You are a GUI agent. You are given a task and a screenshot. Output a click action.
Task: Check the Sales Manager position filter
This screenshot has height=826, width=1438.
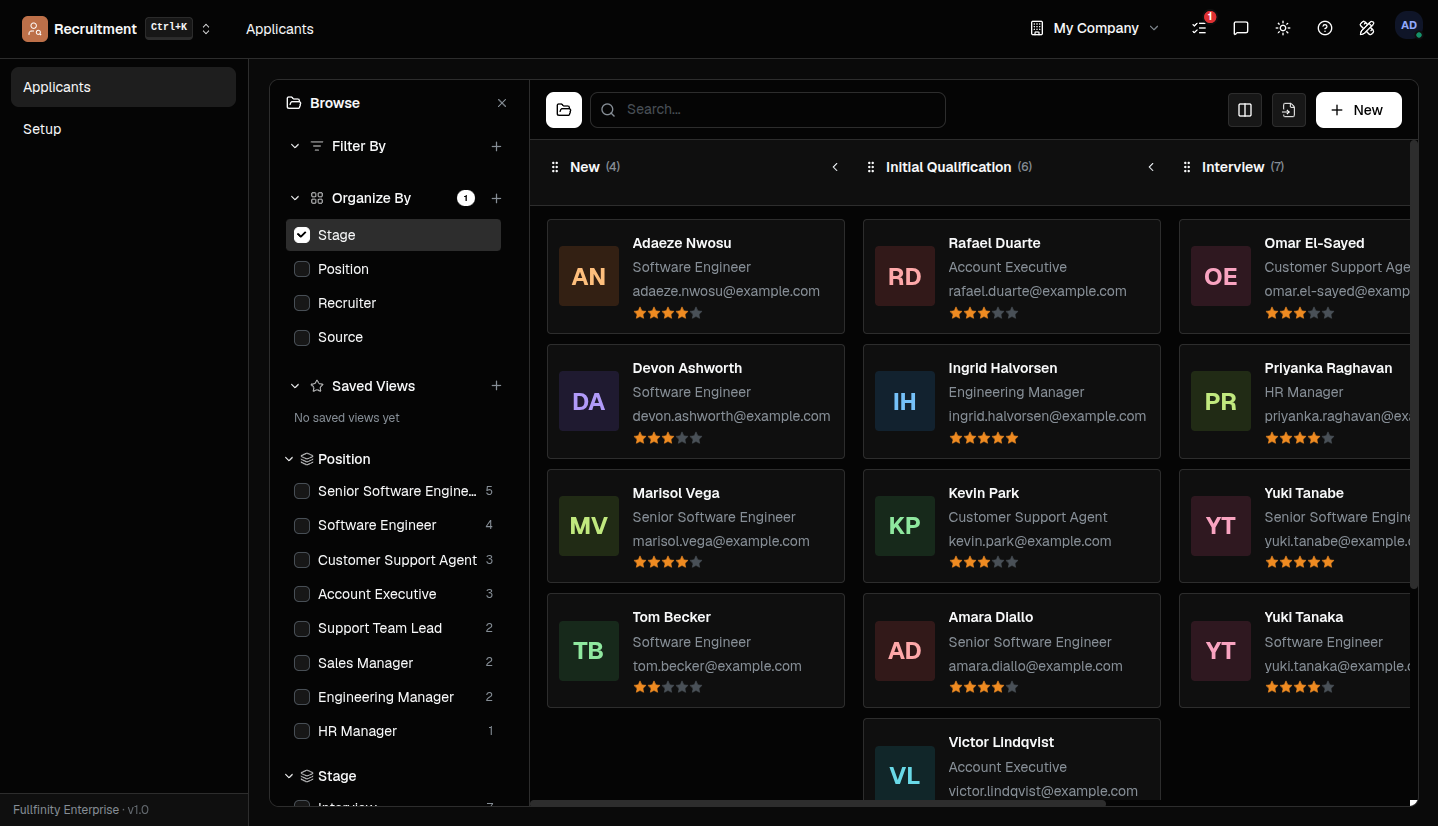point(302,663)
